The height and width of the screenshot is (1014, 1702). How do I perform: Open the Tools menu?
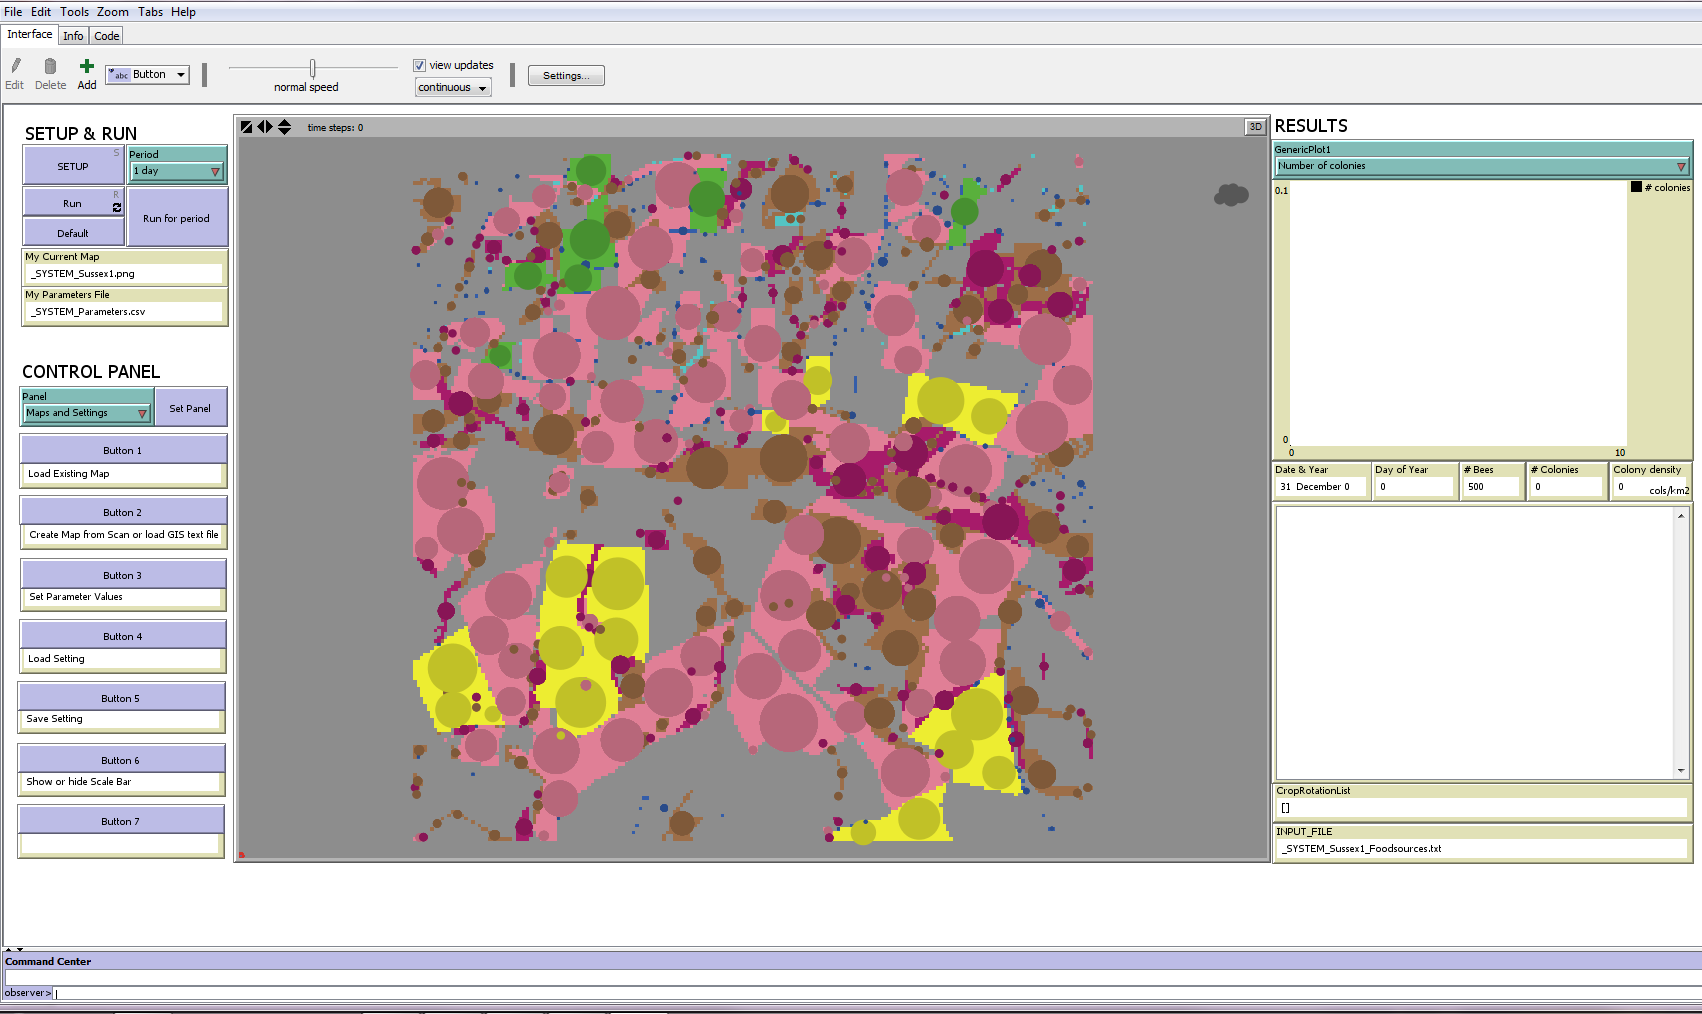74,12
